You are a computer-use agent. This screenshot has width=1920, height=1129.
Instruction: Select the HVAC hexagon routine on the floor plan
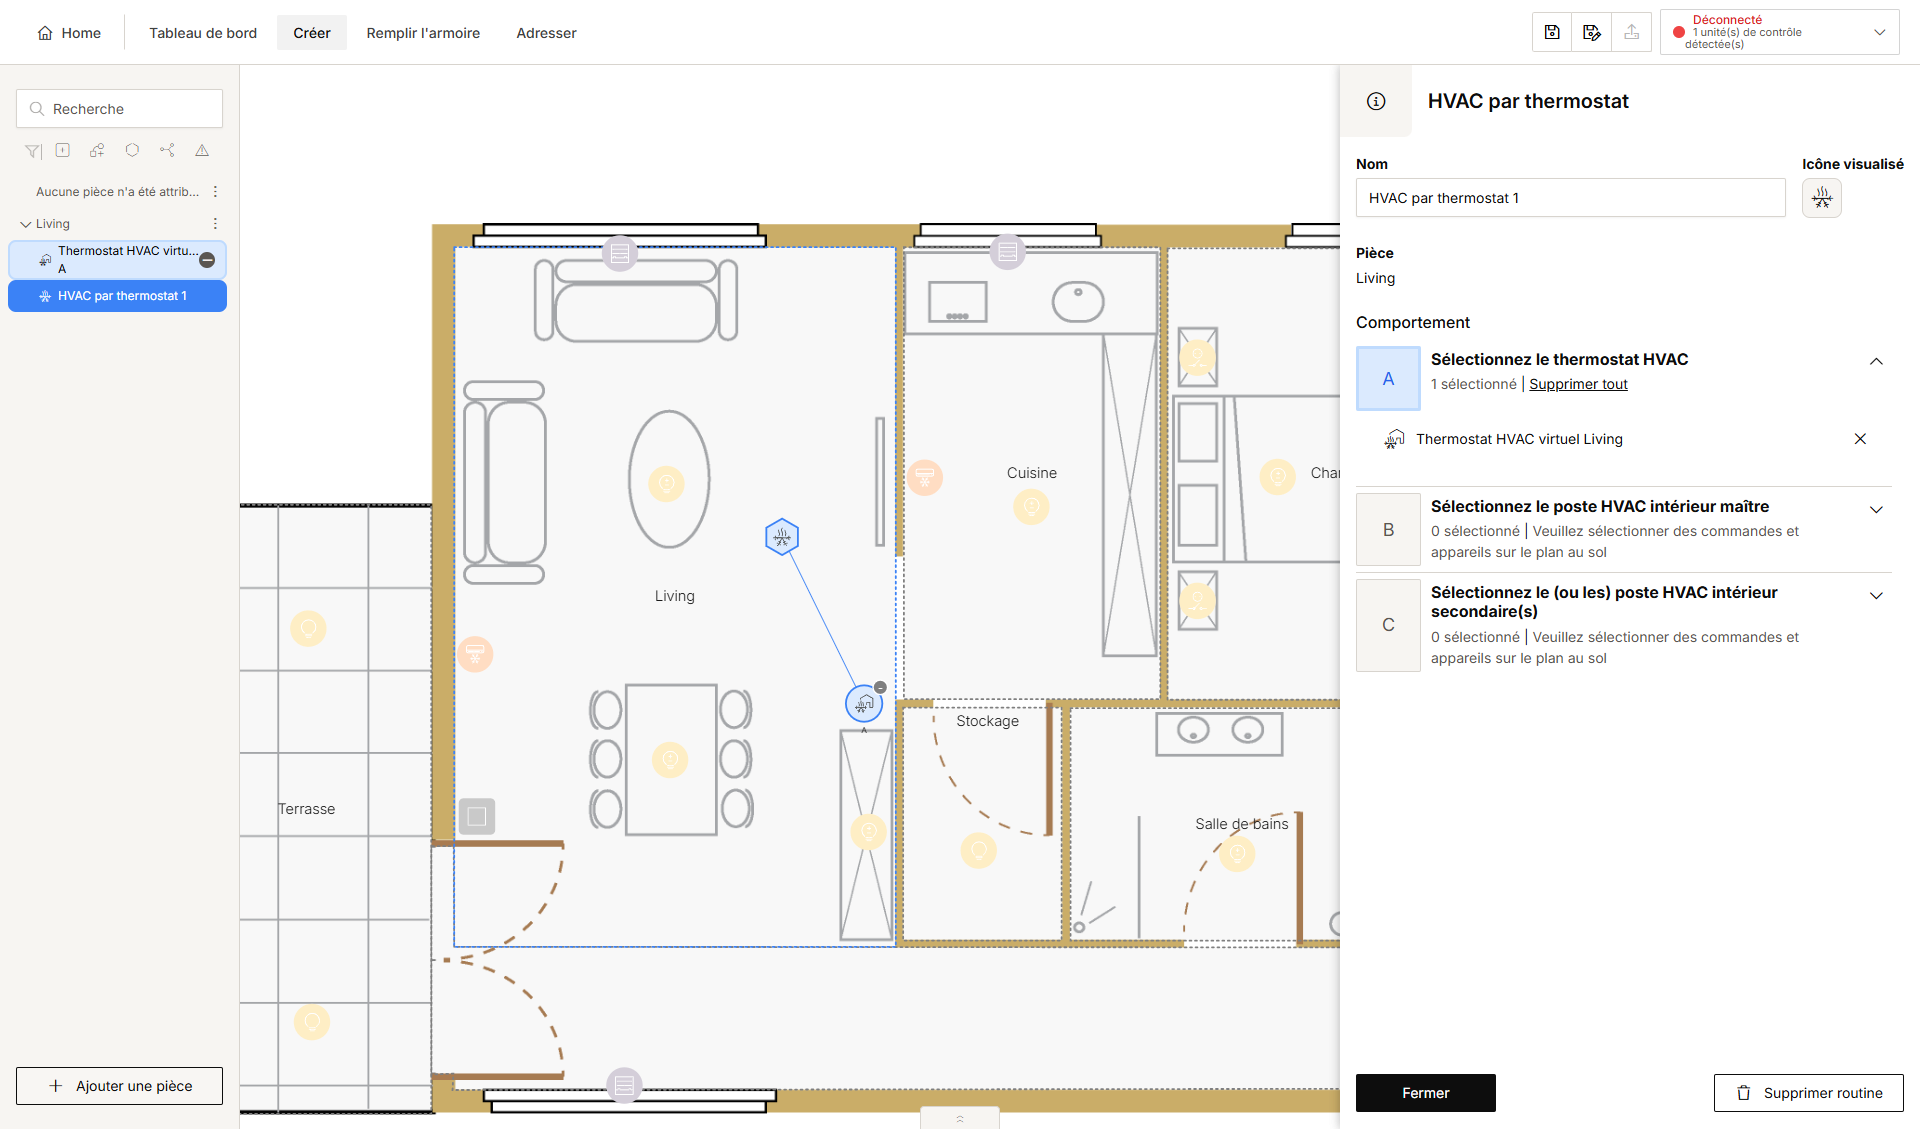(782, 537)
